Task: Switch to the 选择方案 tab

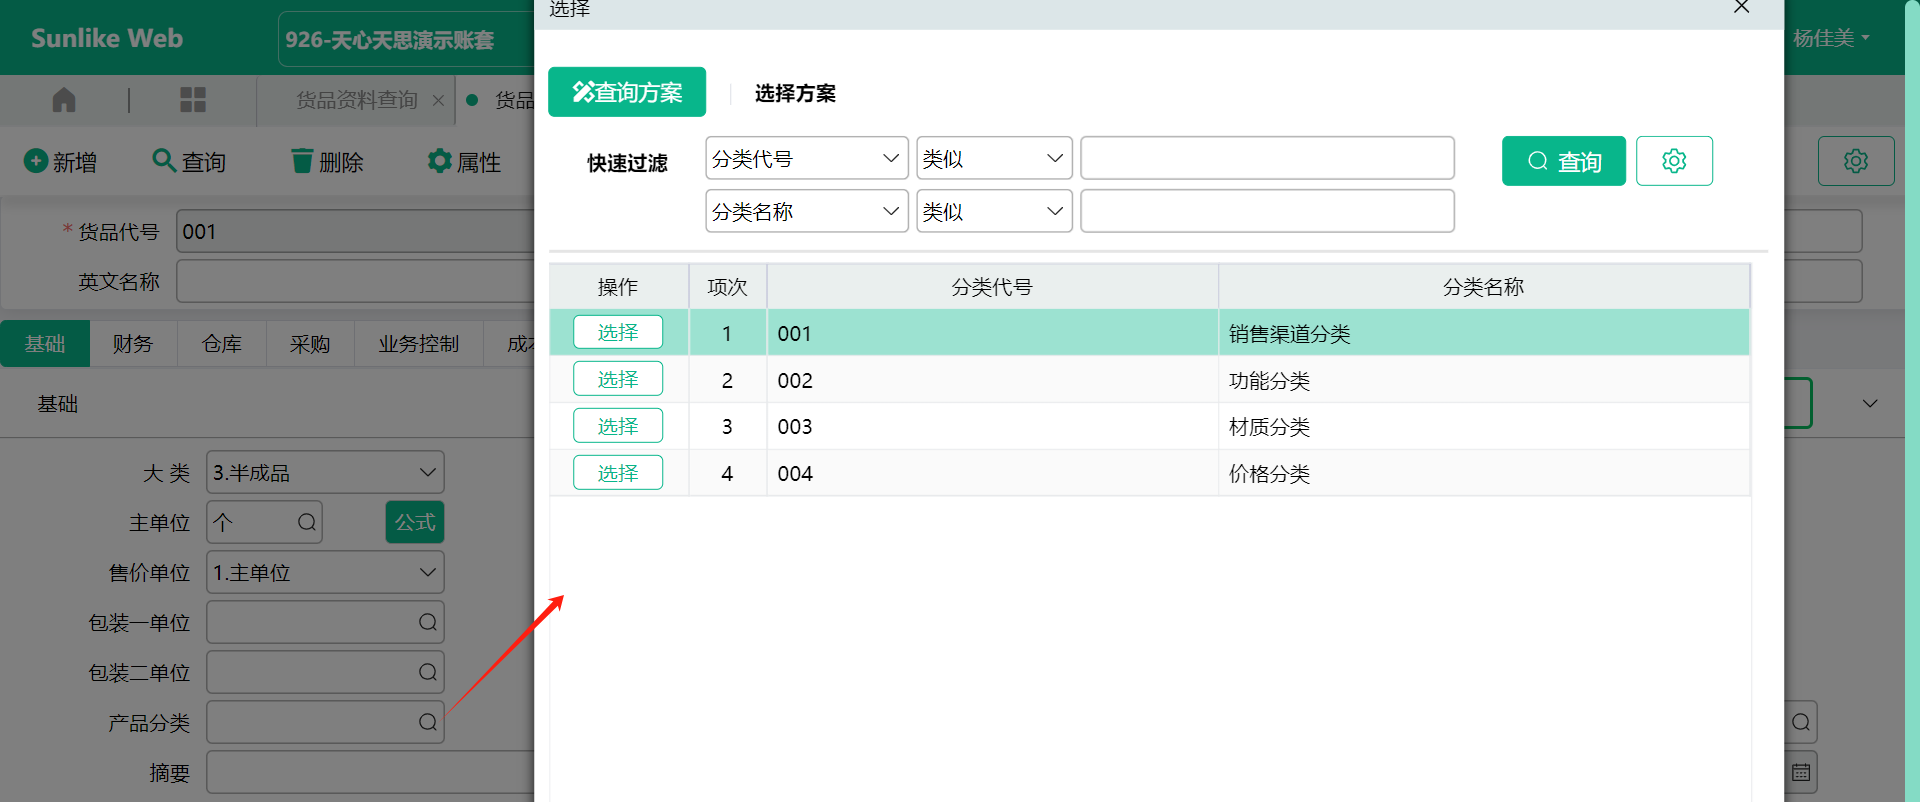Action: (795, 93)
